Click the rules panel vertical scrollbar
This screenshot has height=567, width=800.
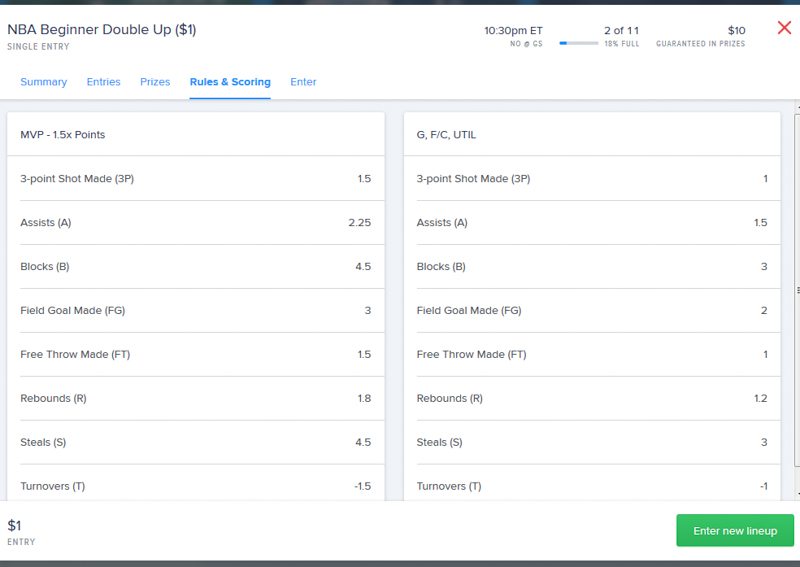[797, 290]
